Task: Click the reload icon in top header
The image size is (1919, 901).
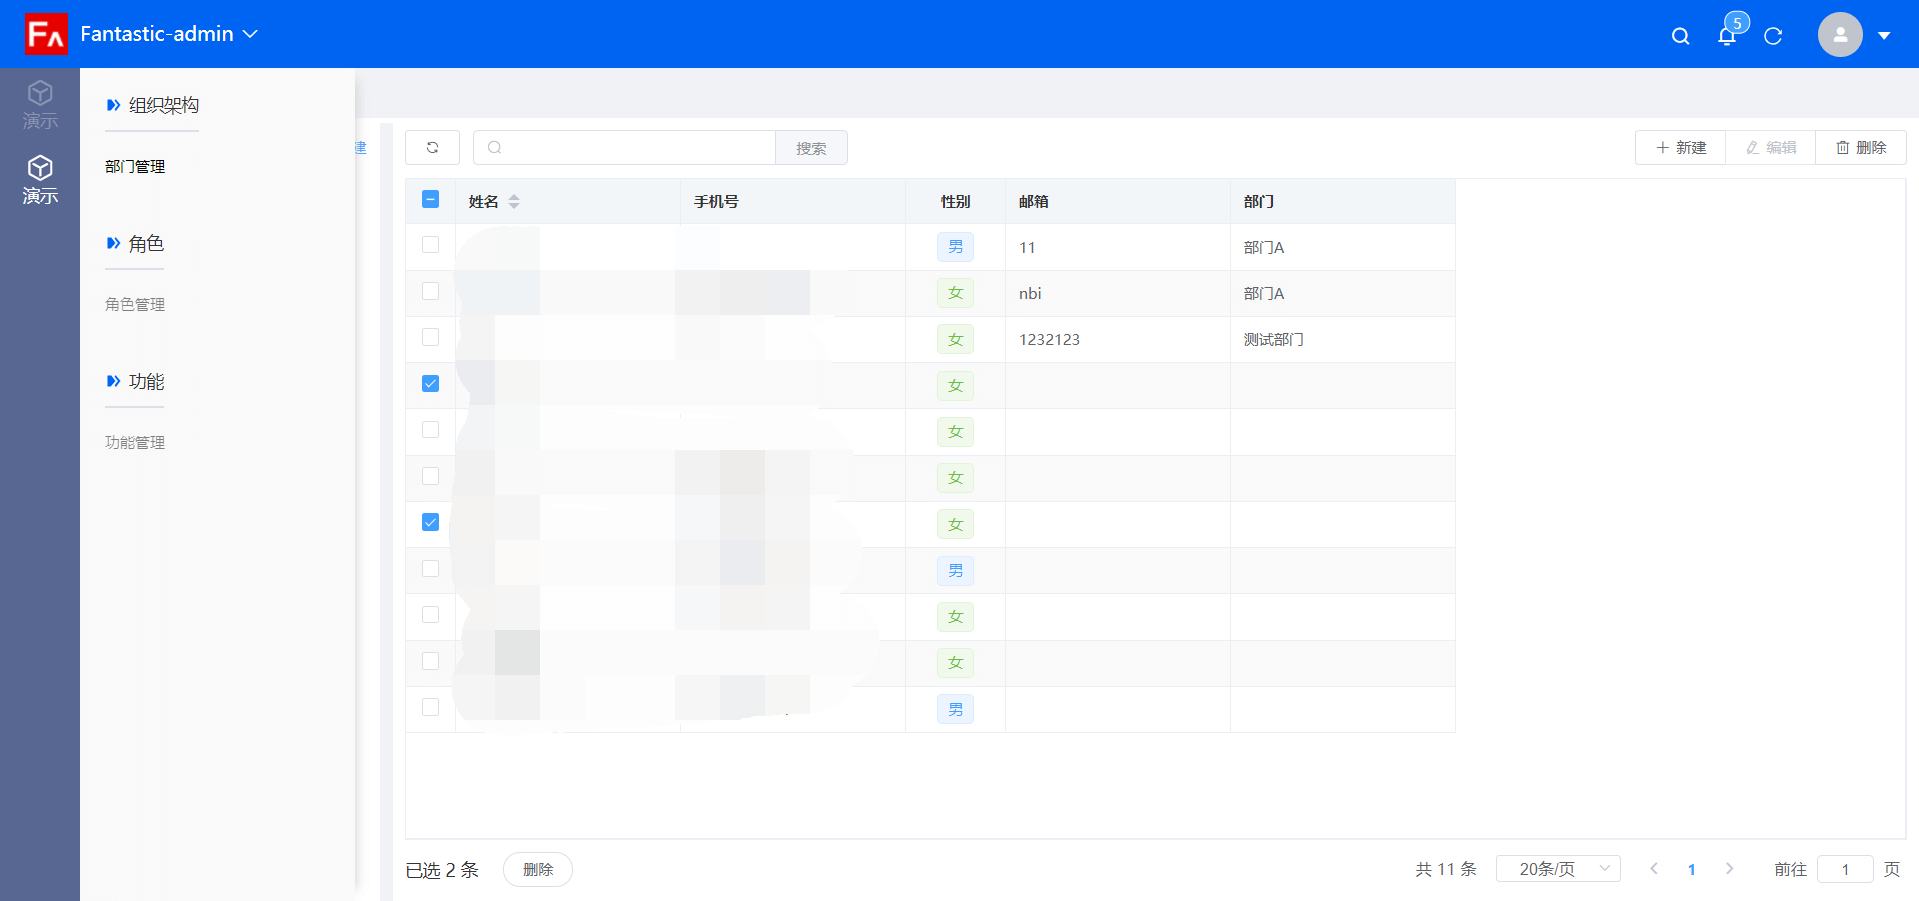Action: tap(1773, 36)
